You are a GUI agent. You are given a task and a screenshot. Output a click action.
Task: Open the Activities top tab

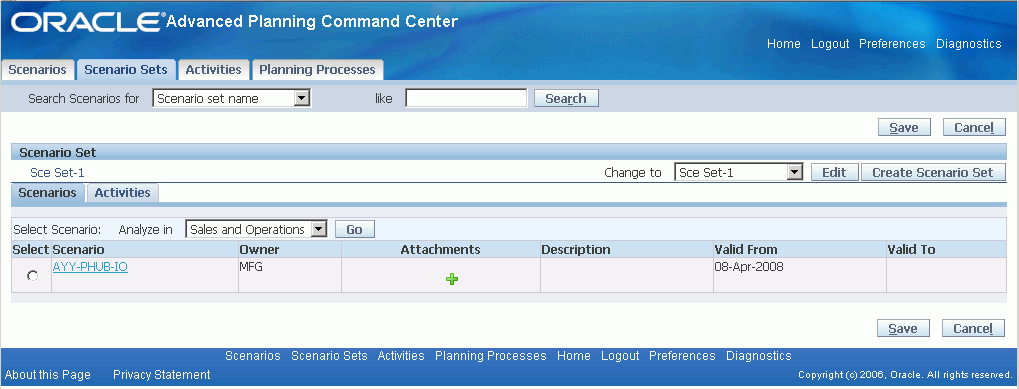[213, 69]
